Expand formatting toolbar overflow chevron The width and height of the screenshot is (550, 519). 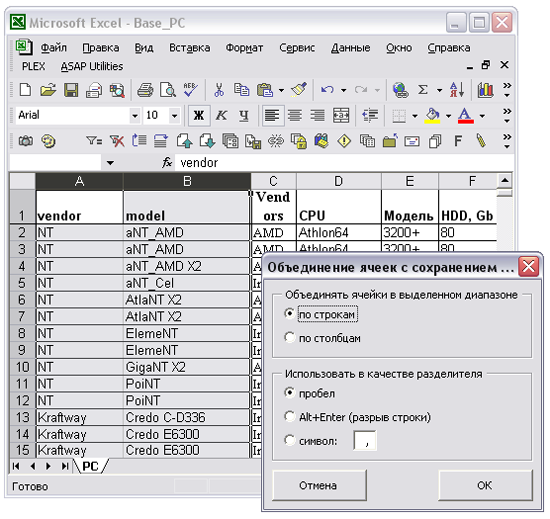pyautogui.click(x=507, y=115)
